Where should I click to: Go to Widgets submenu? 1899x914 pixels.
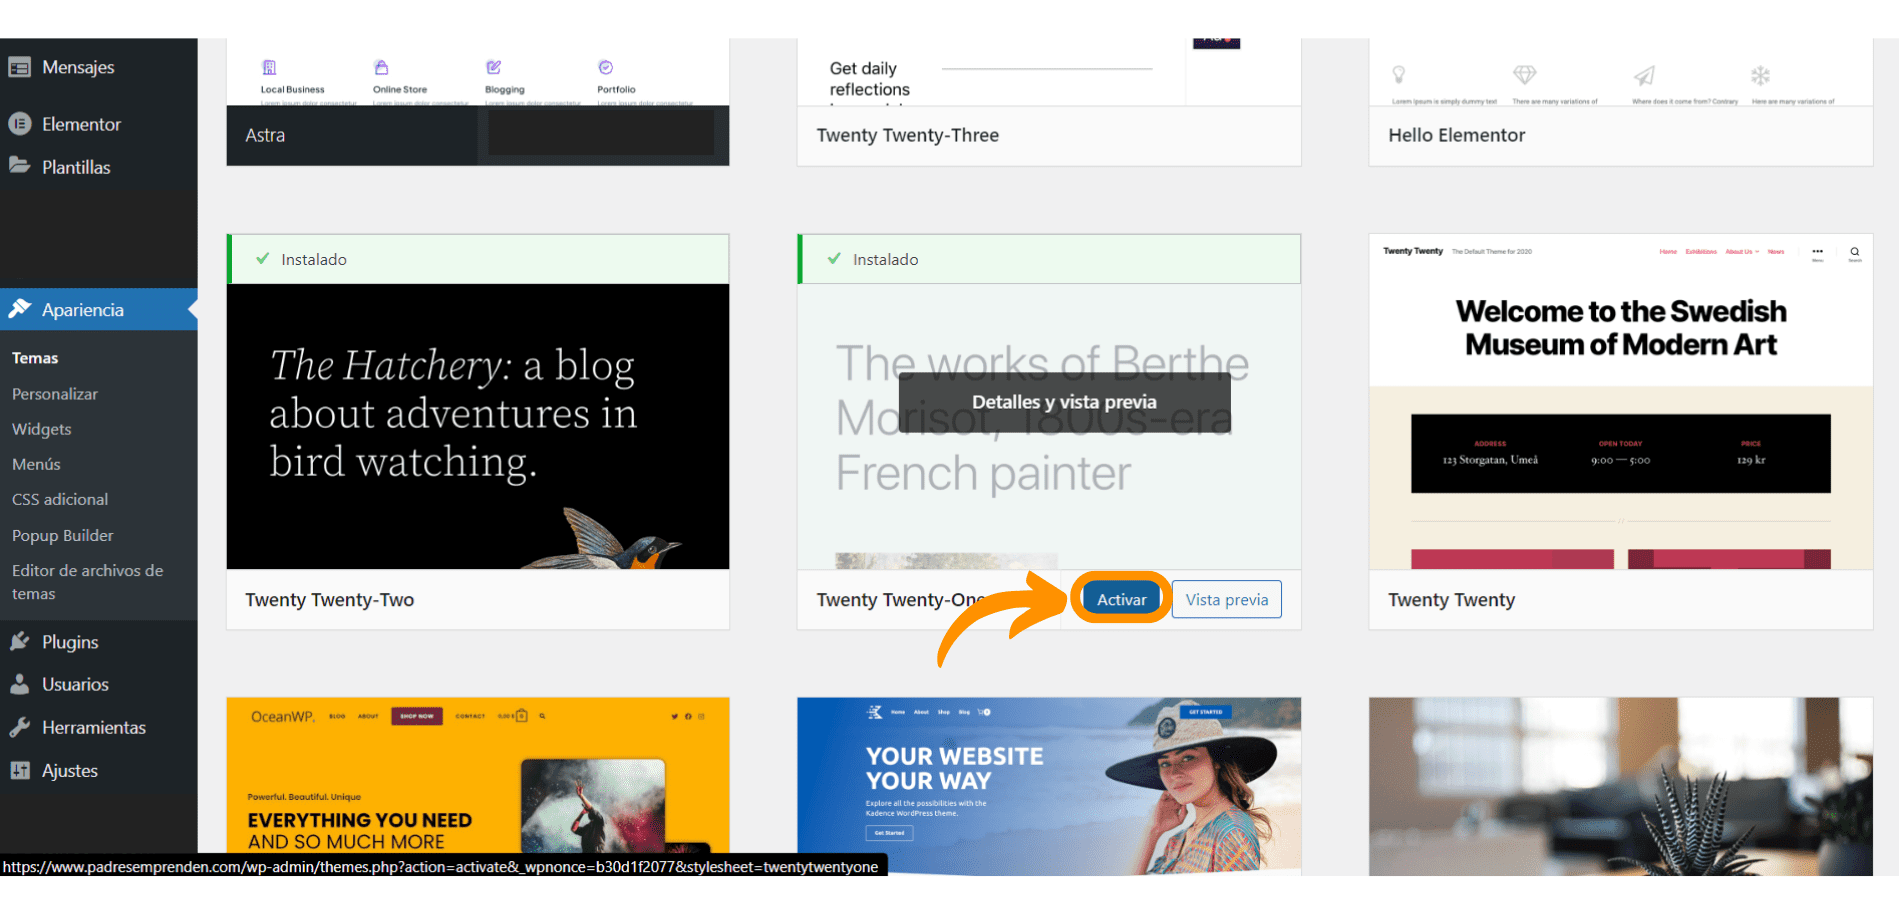click(x=42, y=429)
